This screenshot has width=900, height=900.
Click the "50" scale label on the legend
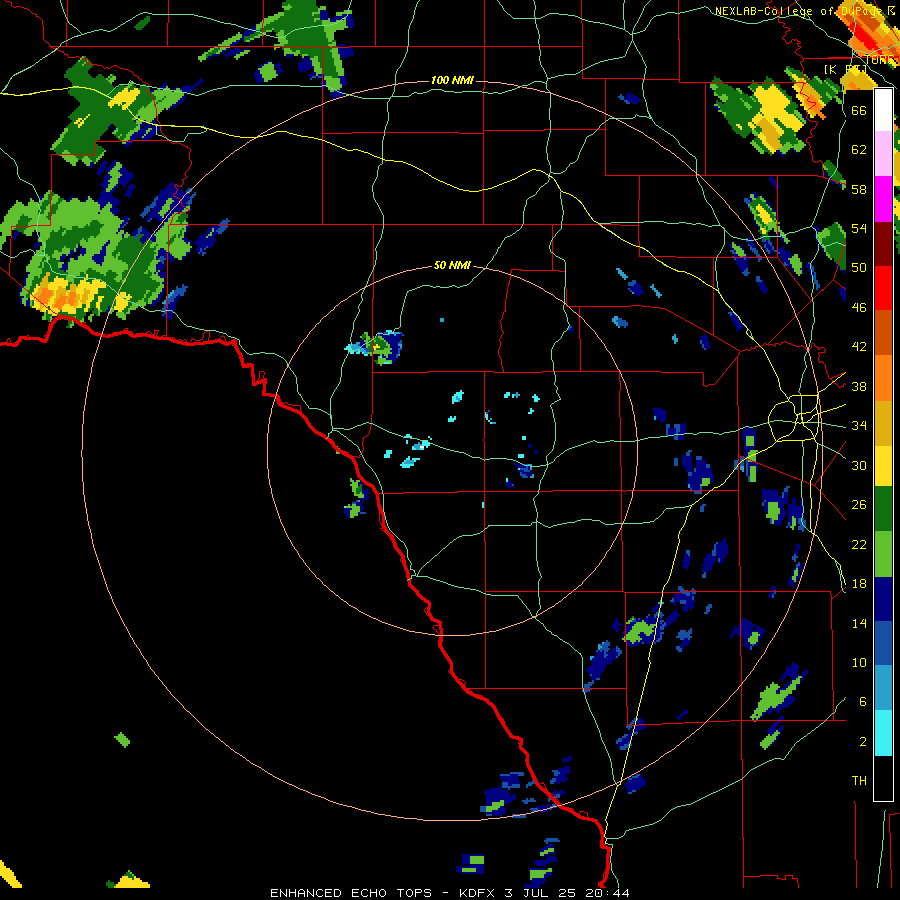coord(859,268)
